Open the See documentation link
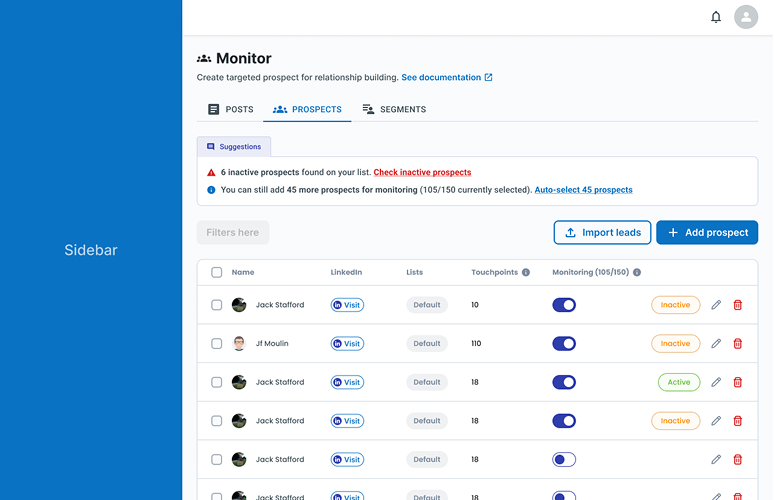 click(x=441, y=77)
